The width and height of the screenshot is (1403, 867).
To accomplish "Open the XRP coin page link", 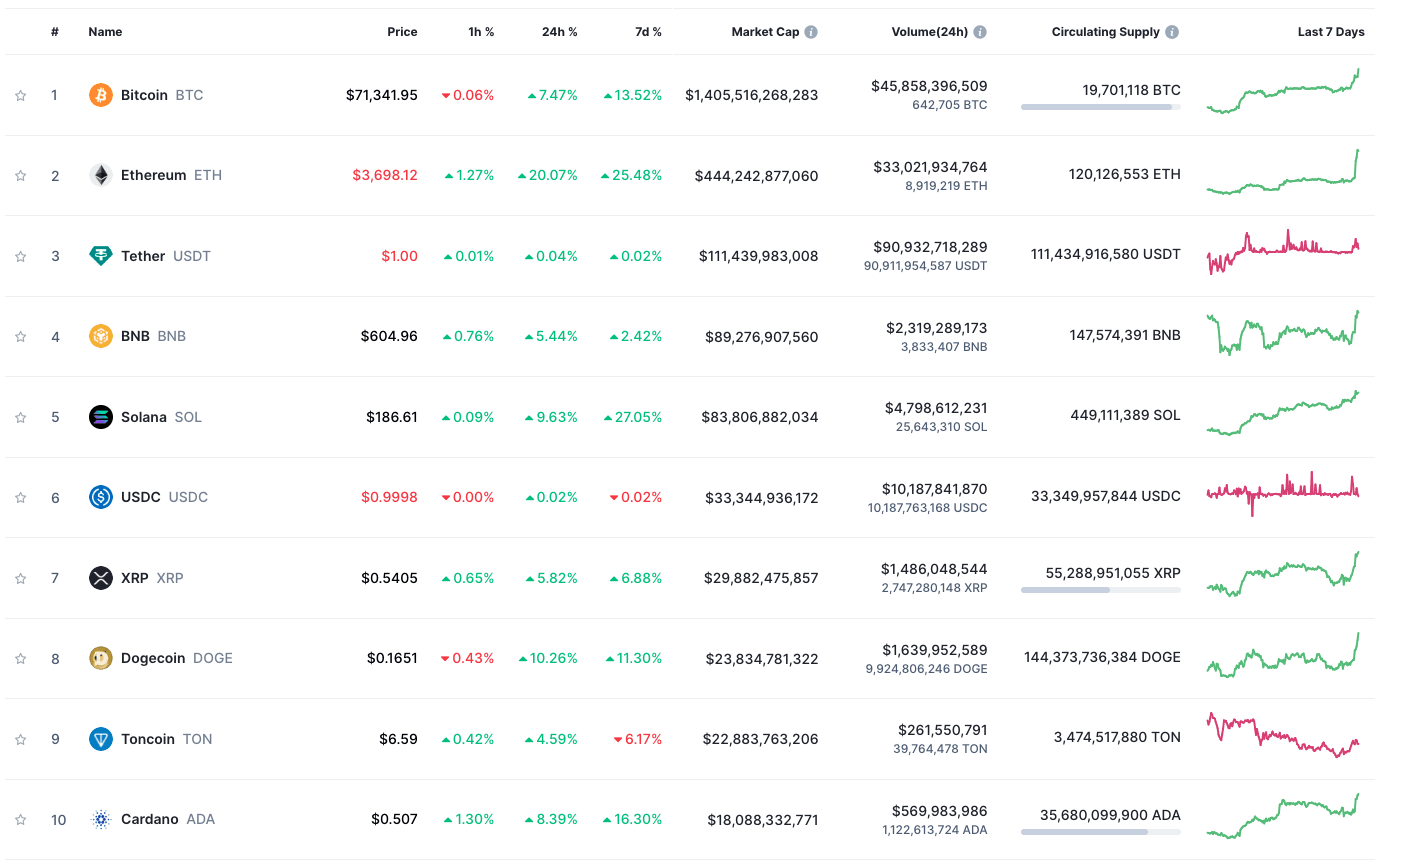I will click(135, 578).
